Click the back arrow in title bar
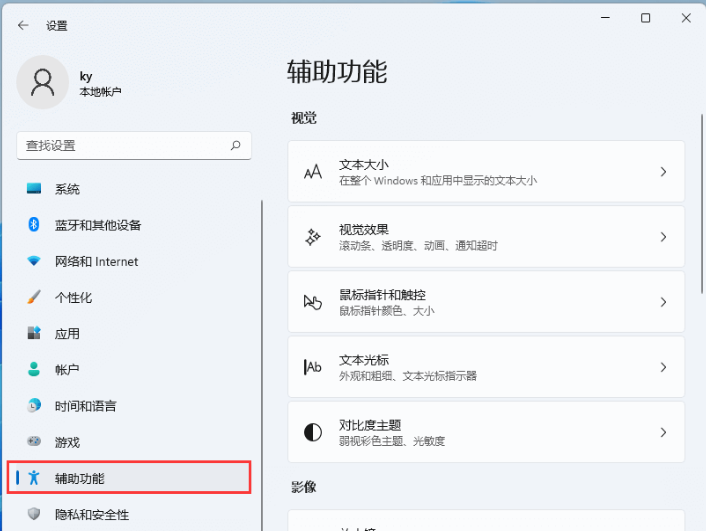This screenshot has height=531, width=706. point(23,25)
